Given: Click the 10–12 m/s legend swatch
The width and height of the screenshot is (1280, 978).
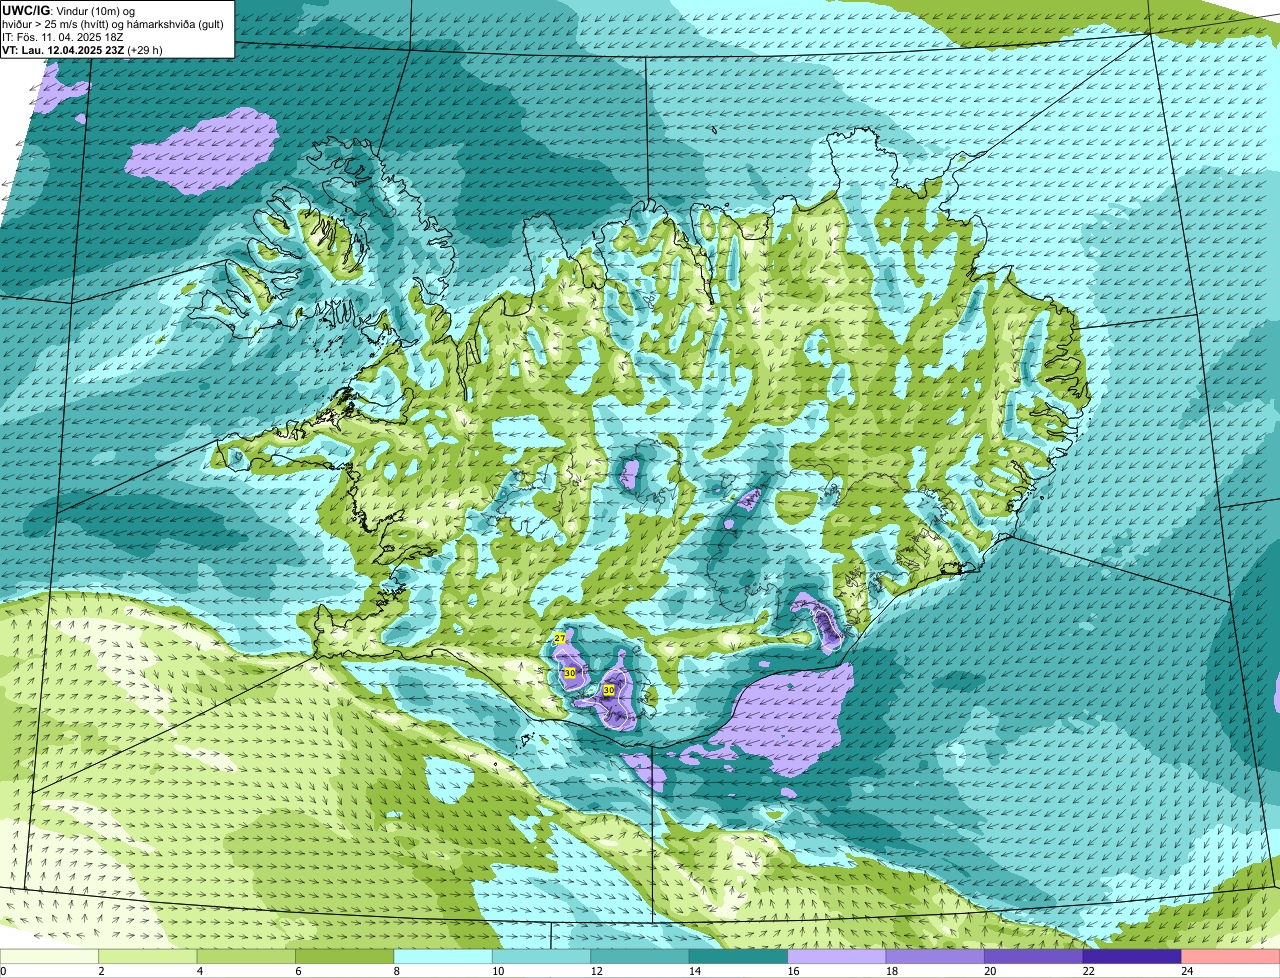Looking at the screenshot, I should tap(542, 956).
